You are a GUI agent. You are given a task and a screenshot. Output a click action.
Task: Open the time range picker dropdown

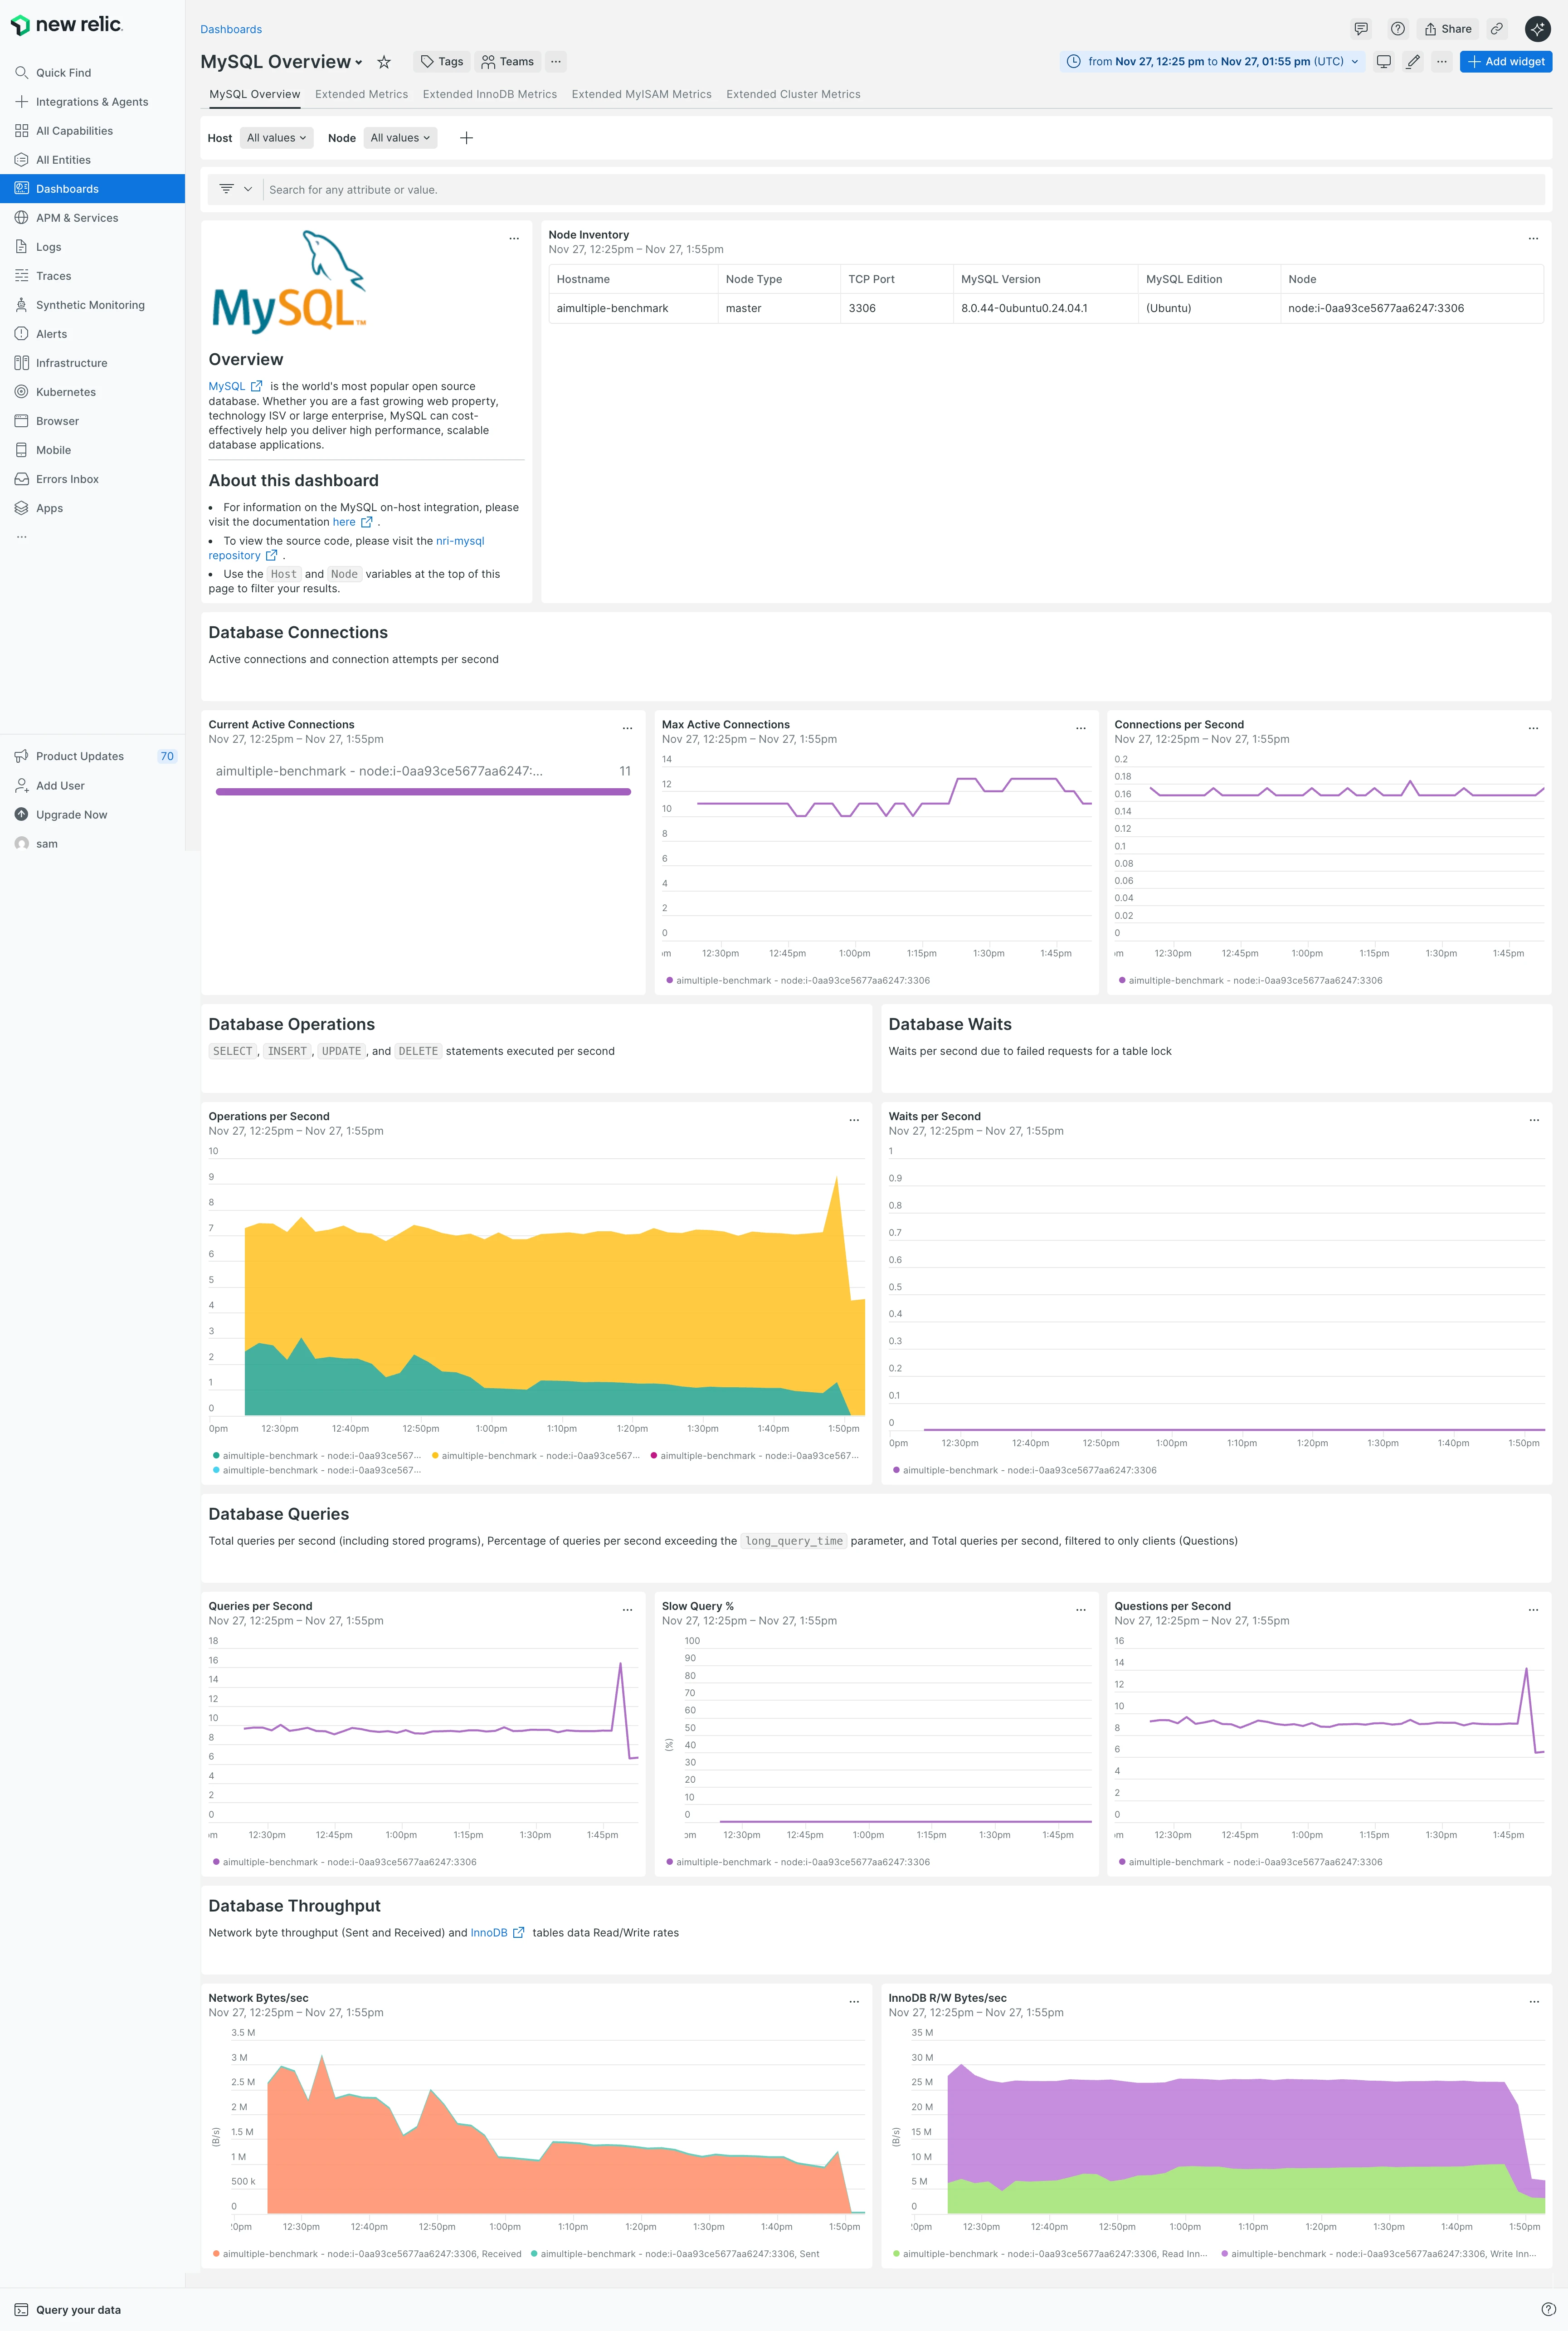coord(1213,62)
